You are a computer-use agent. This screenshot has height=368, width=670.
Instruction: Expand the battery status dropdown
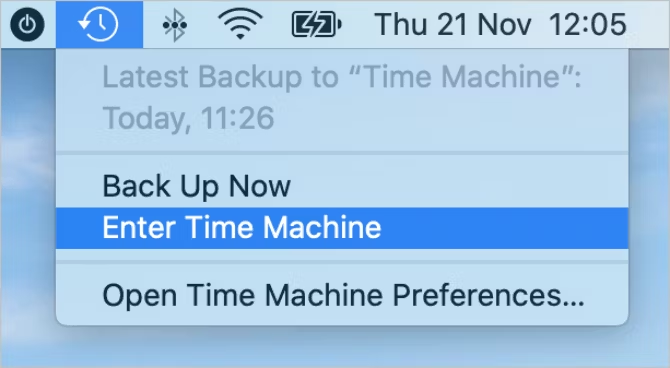(316, 25)
